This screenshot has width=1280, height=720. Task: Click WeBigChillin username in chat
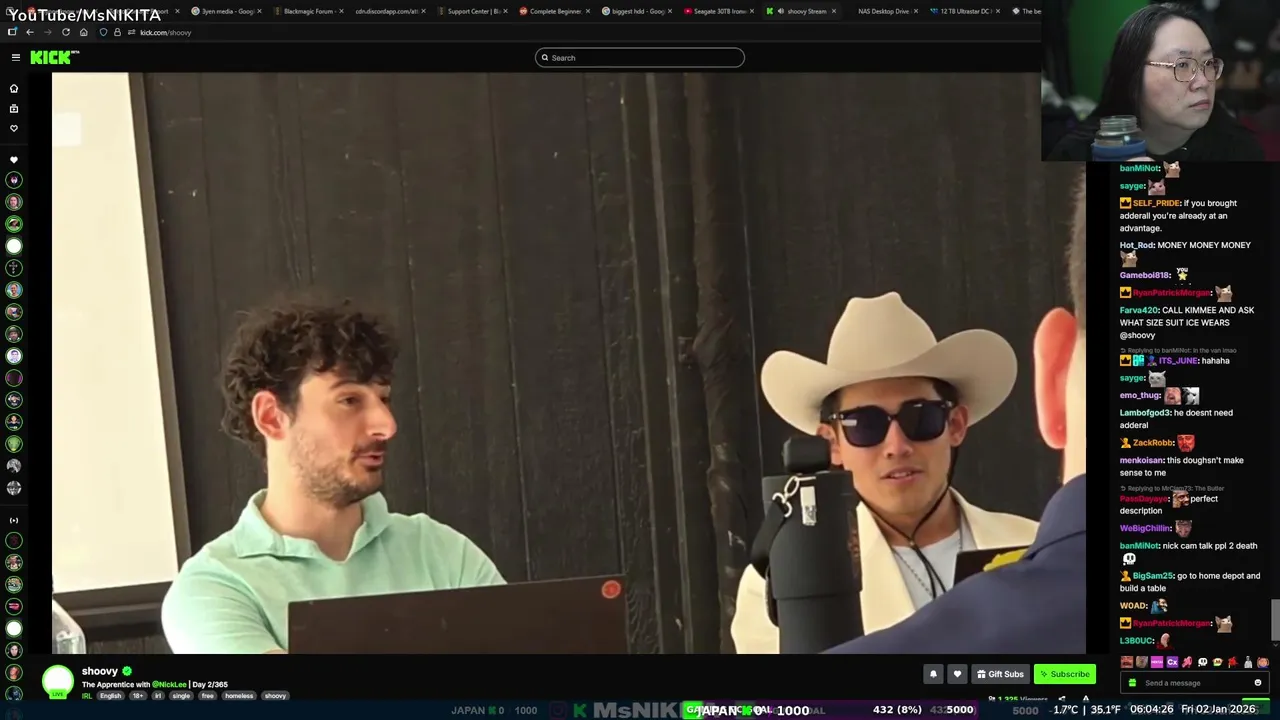(1145, 528)
